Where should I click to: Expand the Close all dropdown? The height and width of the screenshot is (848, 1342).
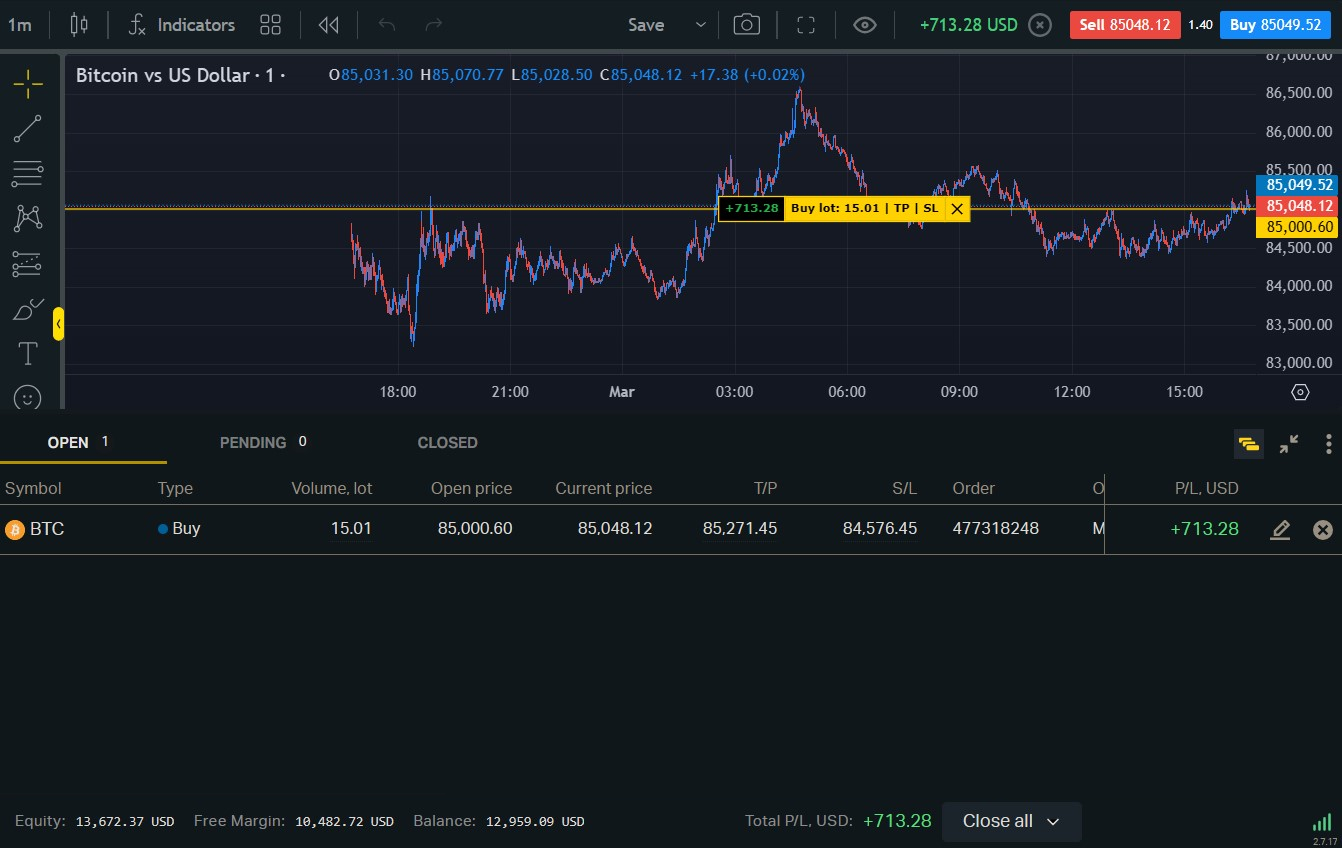pyautogui.click(x=1052, y=821)
